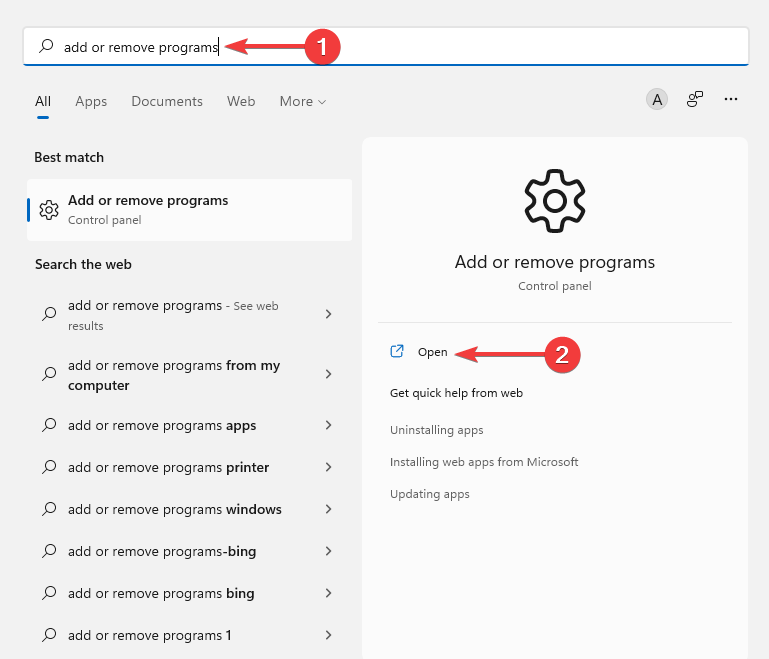
Task: Open the search across devices icon
Action: [695, 99]
